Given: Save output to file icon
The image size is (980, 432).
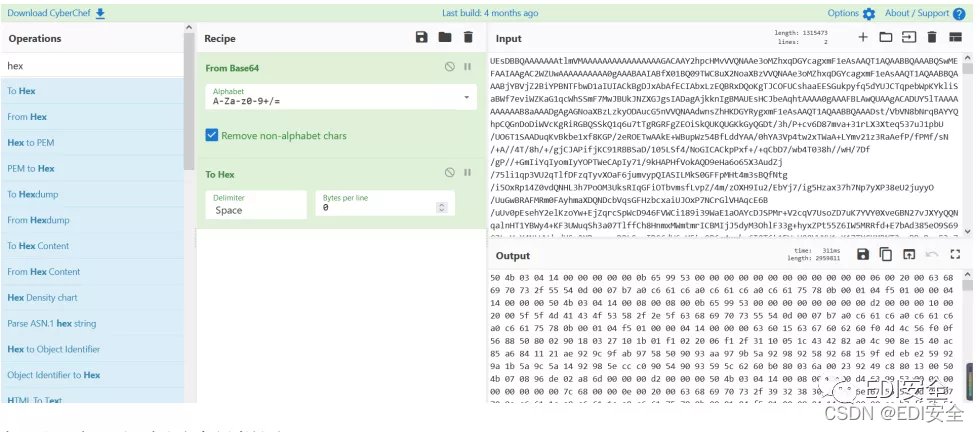Looking at the screenshot, I should (863, 254).
